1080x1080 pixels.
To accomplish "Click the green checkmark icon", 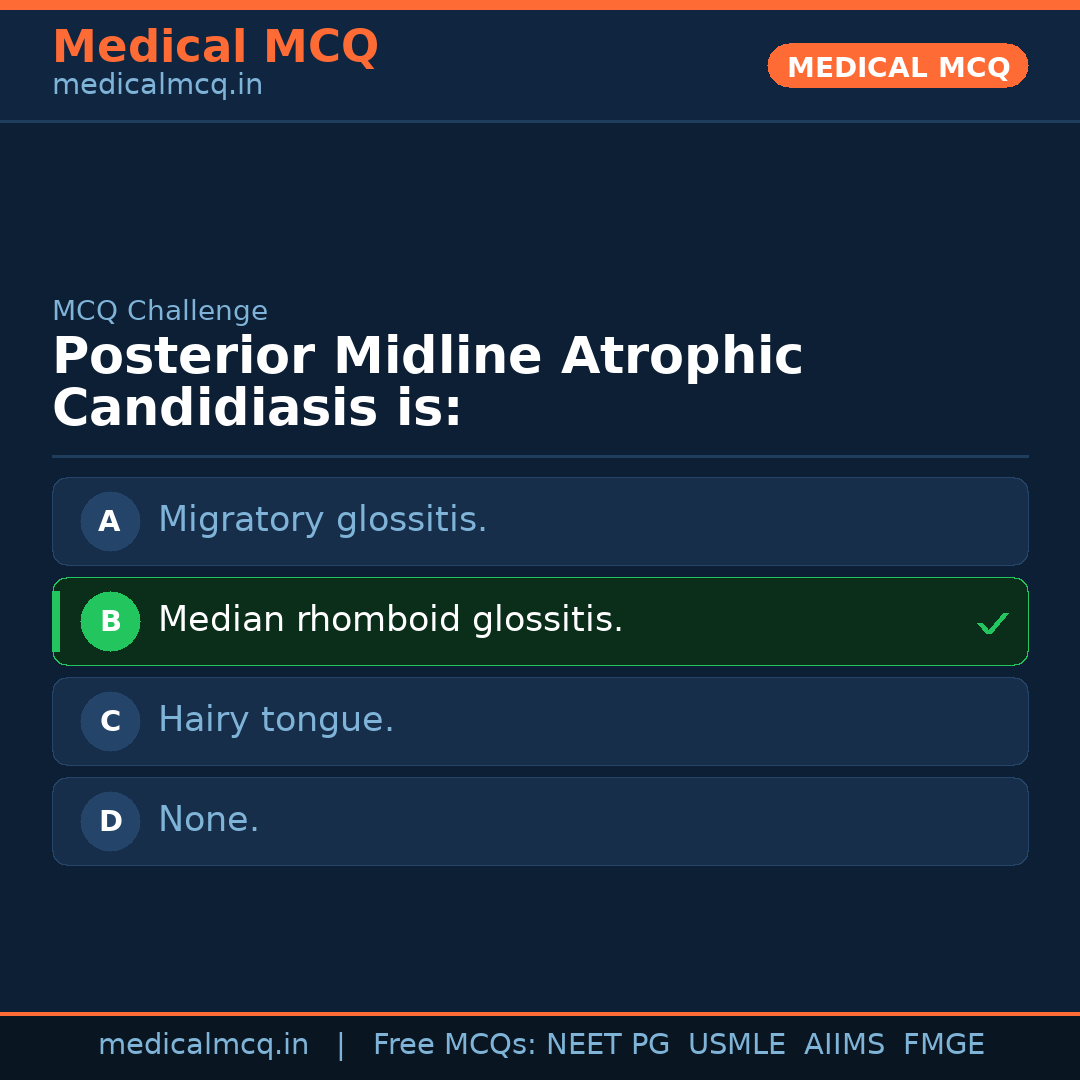I will pos(992,623).
